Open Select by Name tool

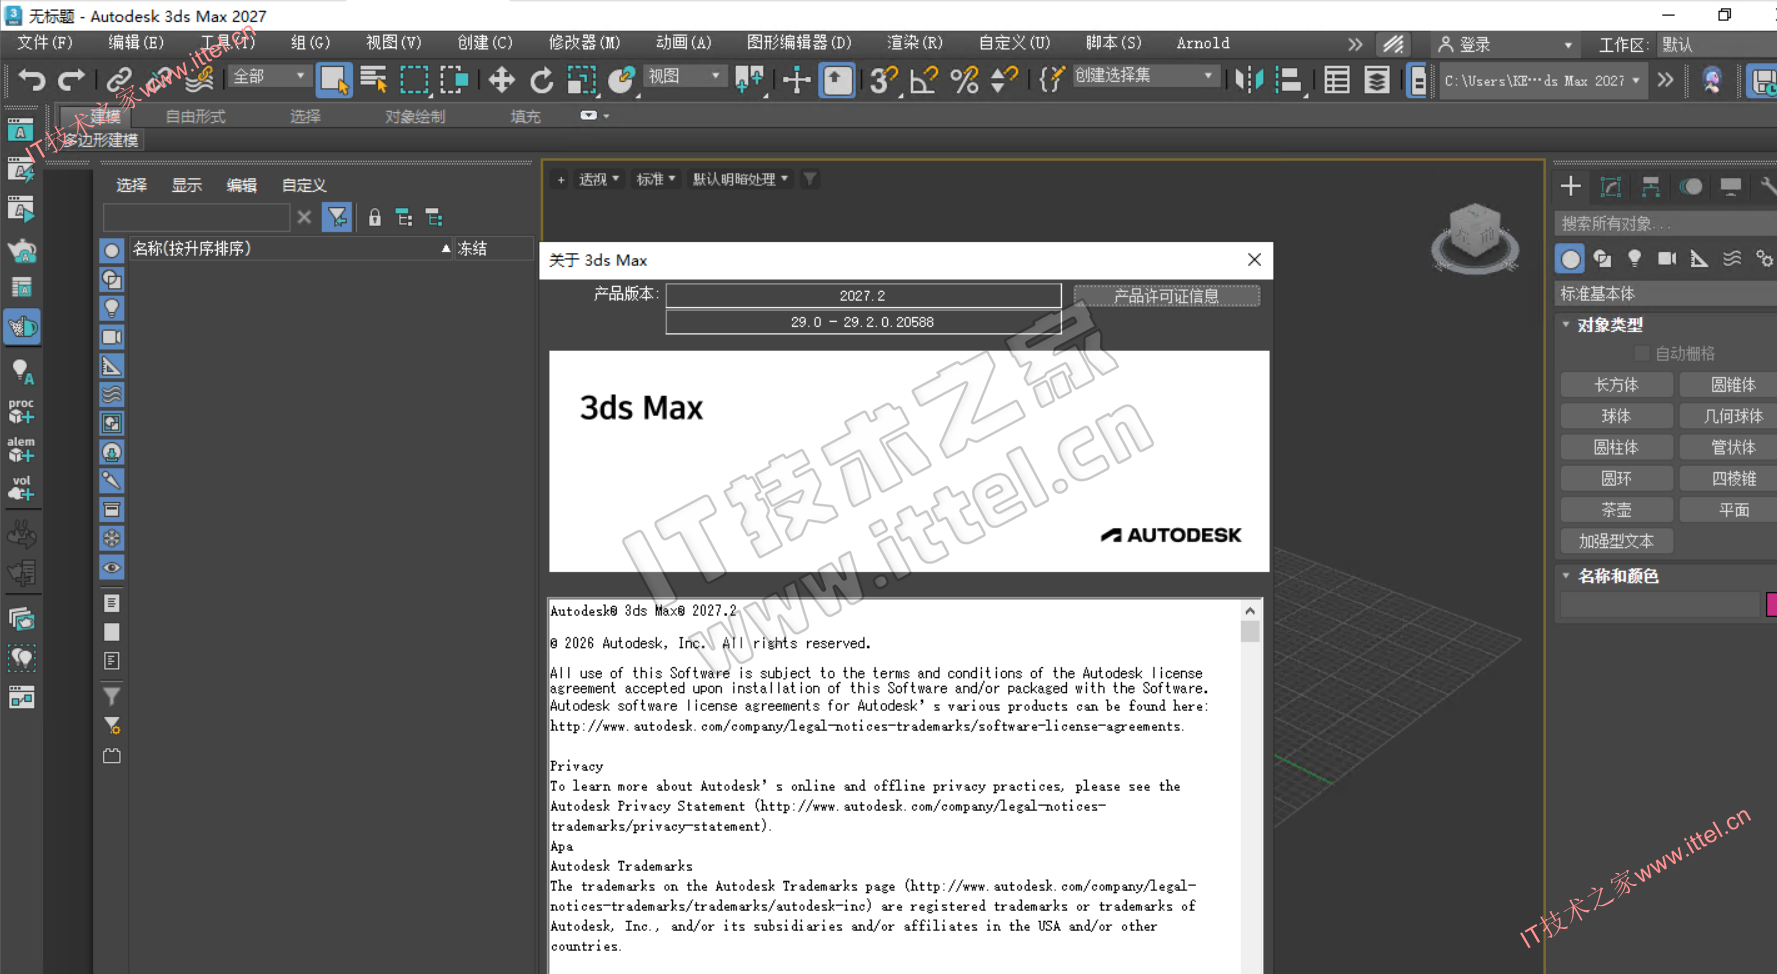coord(374,79)
